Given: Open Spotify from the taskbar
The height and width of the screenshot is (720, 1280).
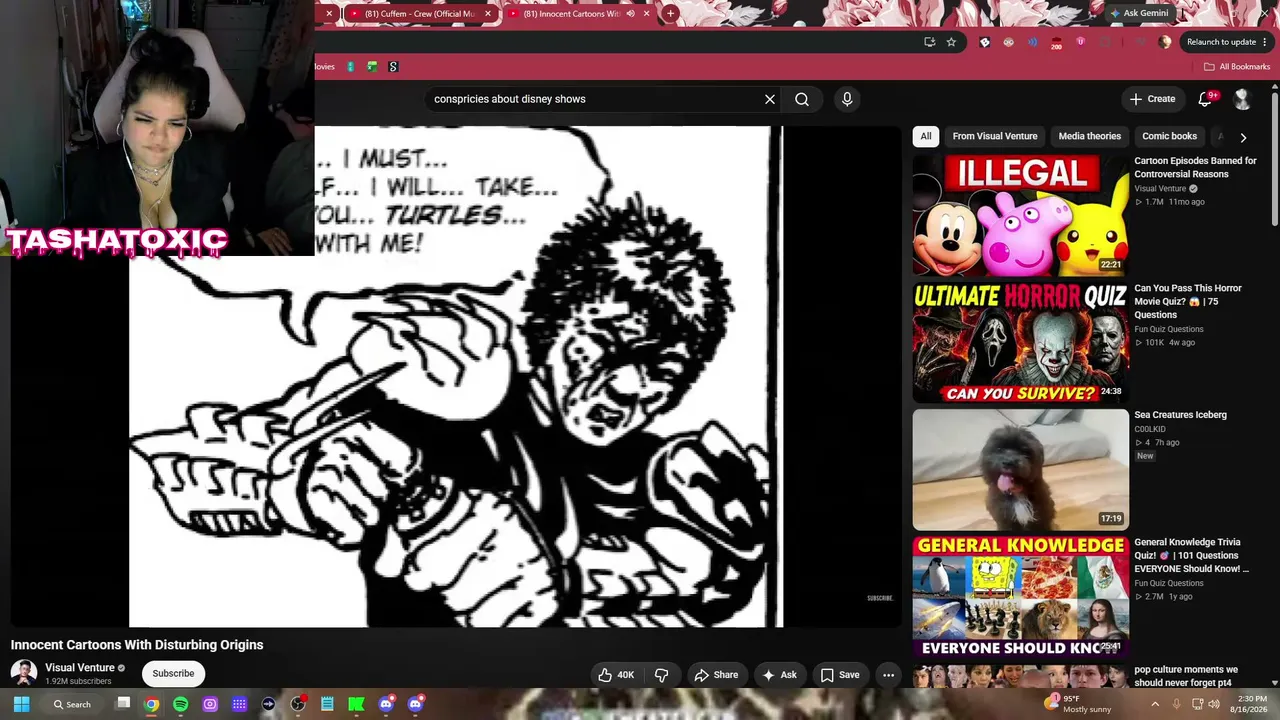Looking at the screenshot, I should (180, 704).
